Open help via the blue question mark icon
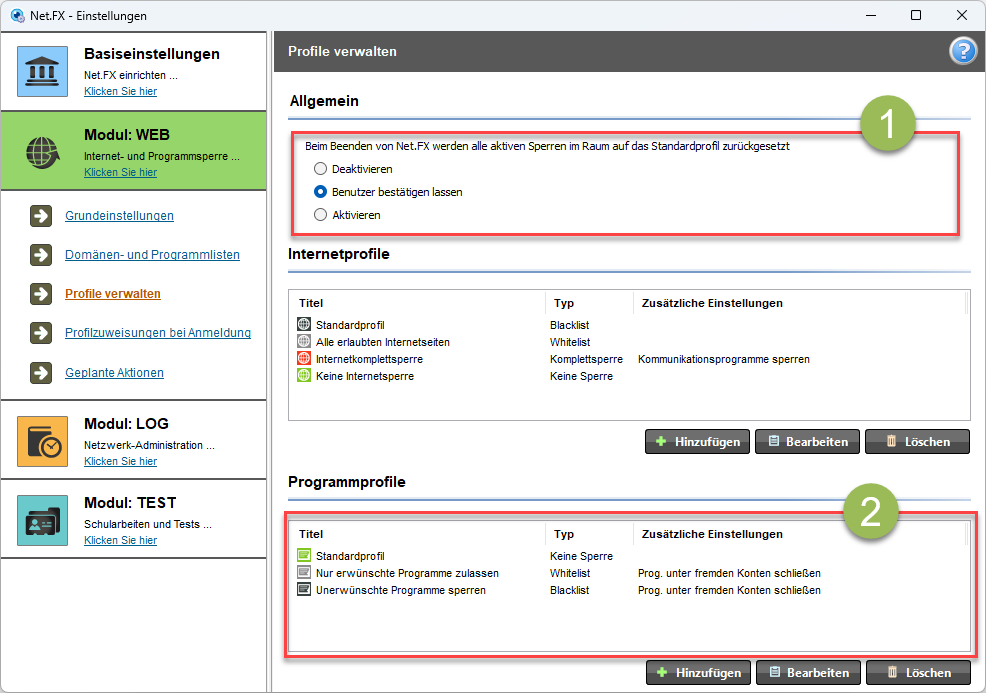The image size is (986, 693). 963,51
